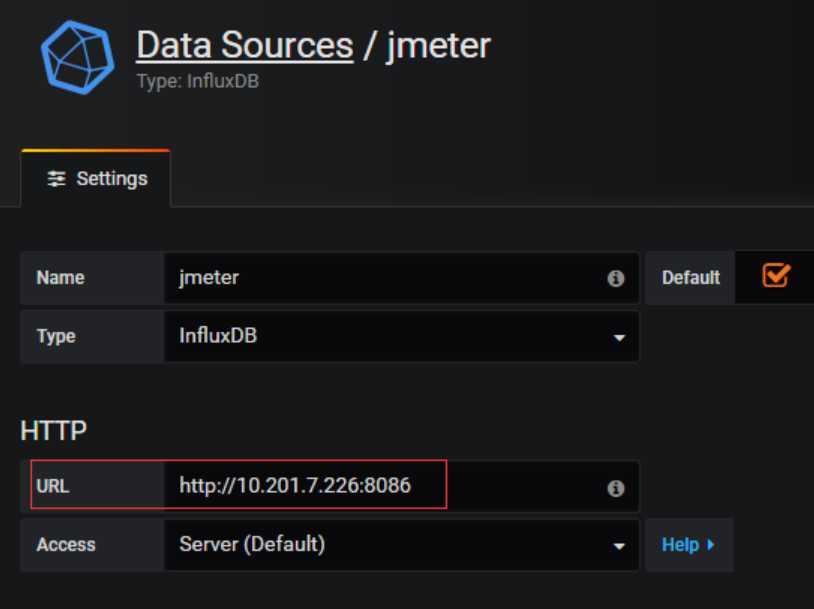The image size is (814, 609).
Task: Click the Default label text
Action: pyautogui.click(x=691, y=278)
